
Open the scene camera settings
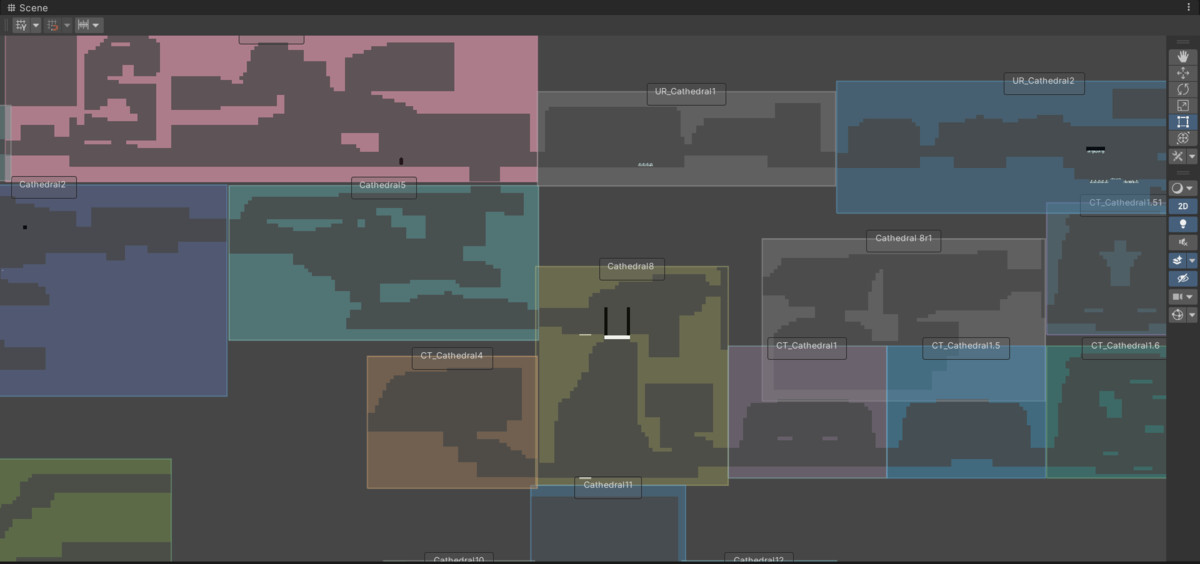coord(1178,297)
